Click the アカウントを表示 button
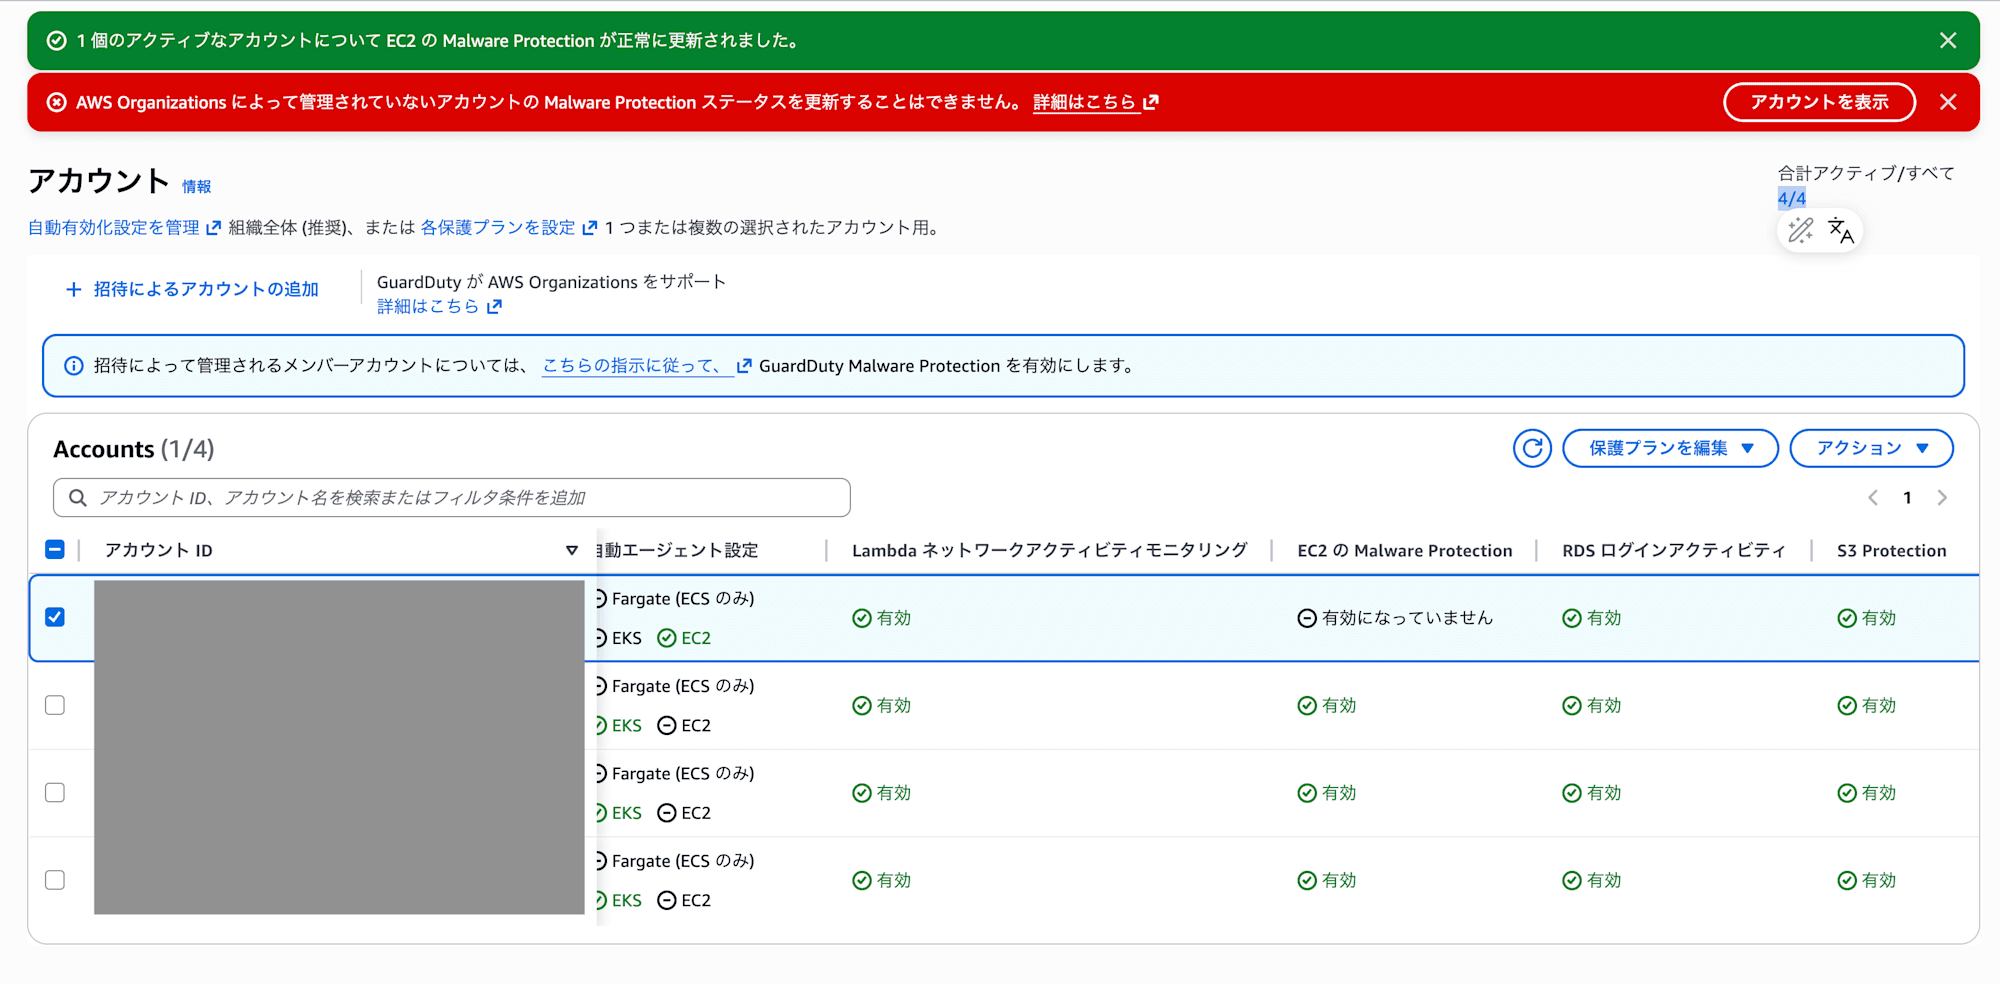The image size is (2000, 984). coord(1819,101)
